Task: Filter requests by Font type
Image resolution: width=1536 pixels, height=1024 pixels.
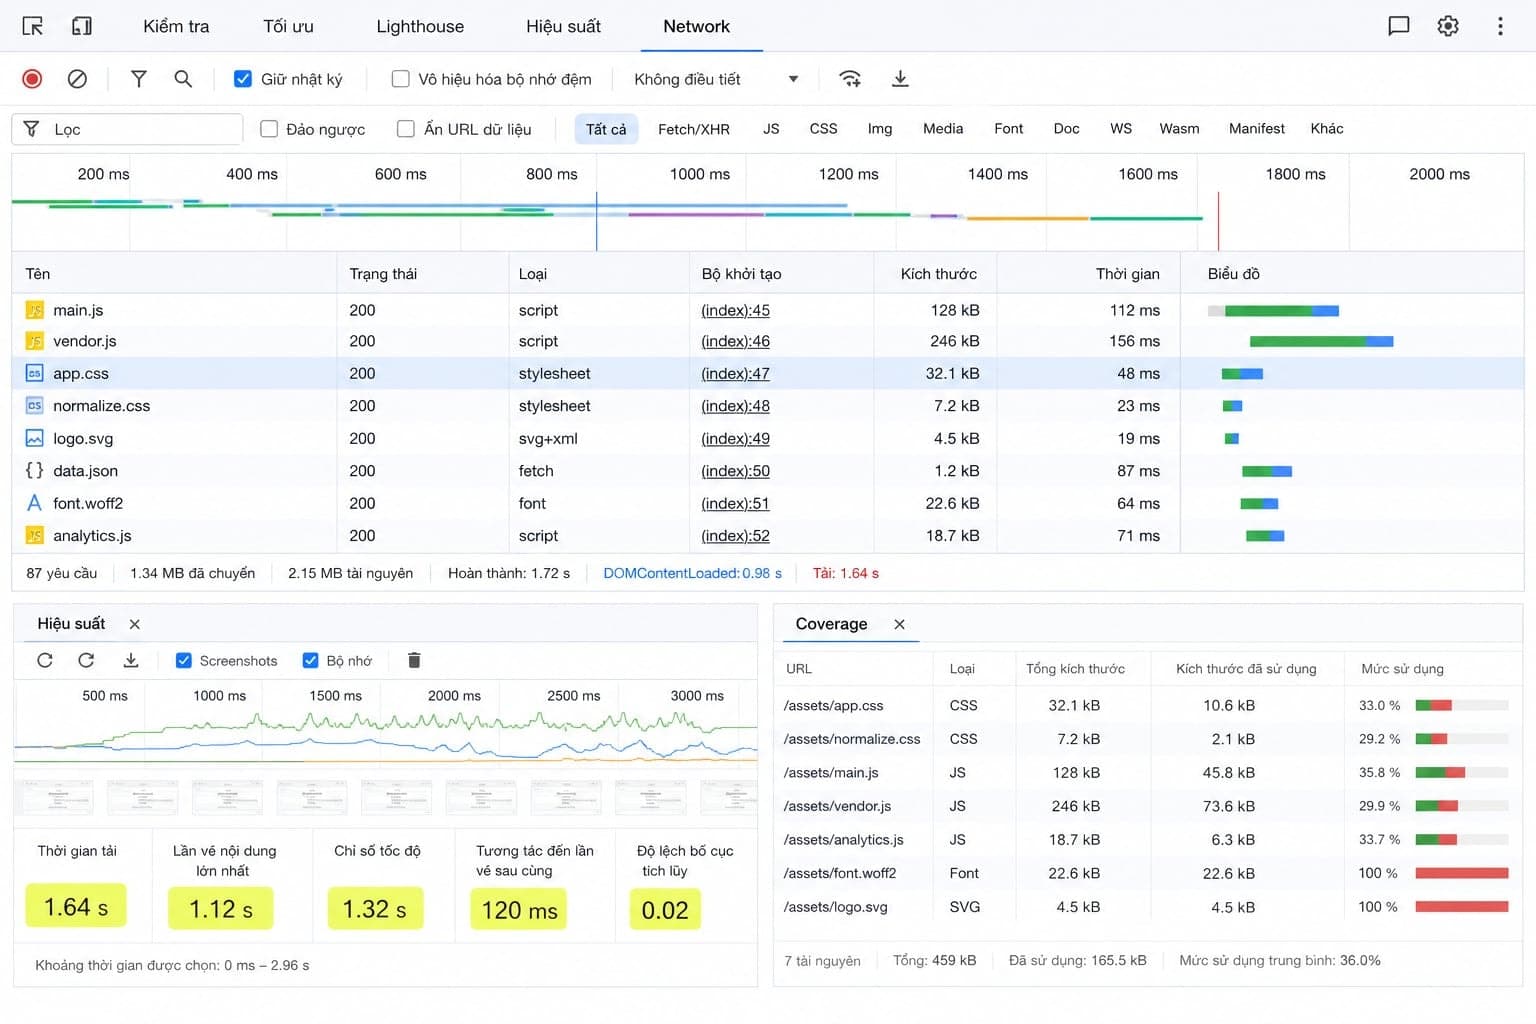Action: click(1008, 129)
